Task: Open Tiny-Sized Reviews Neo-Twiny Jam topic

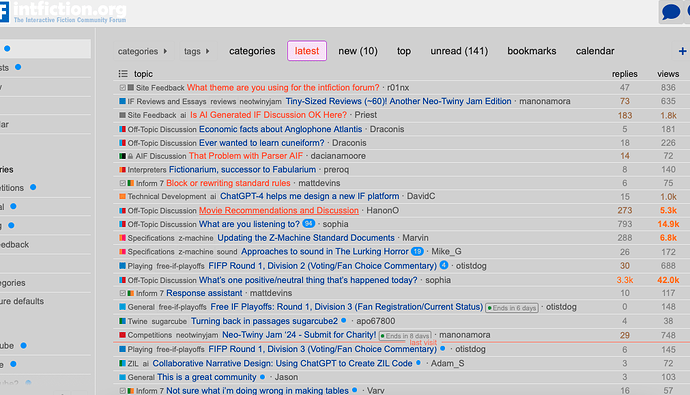Action: point(398,101)
